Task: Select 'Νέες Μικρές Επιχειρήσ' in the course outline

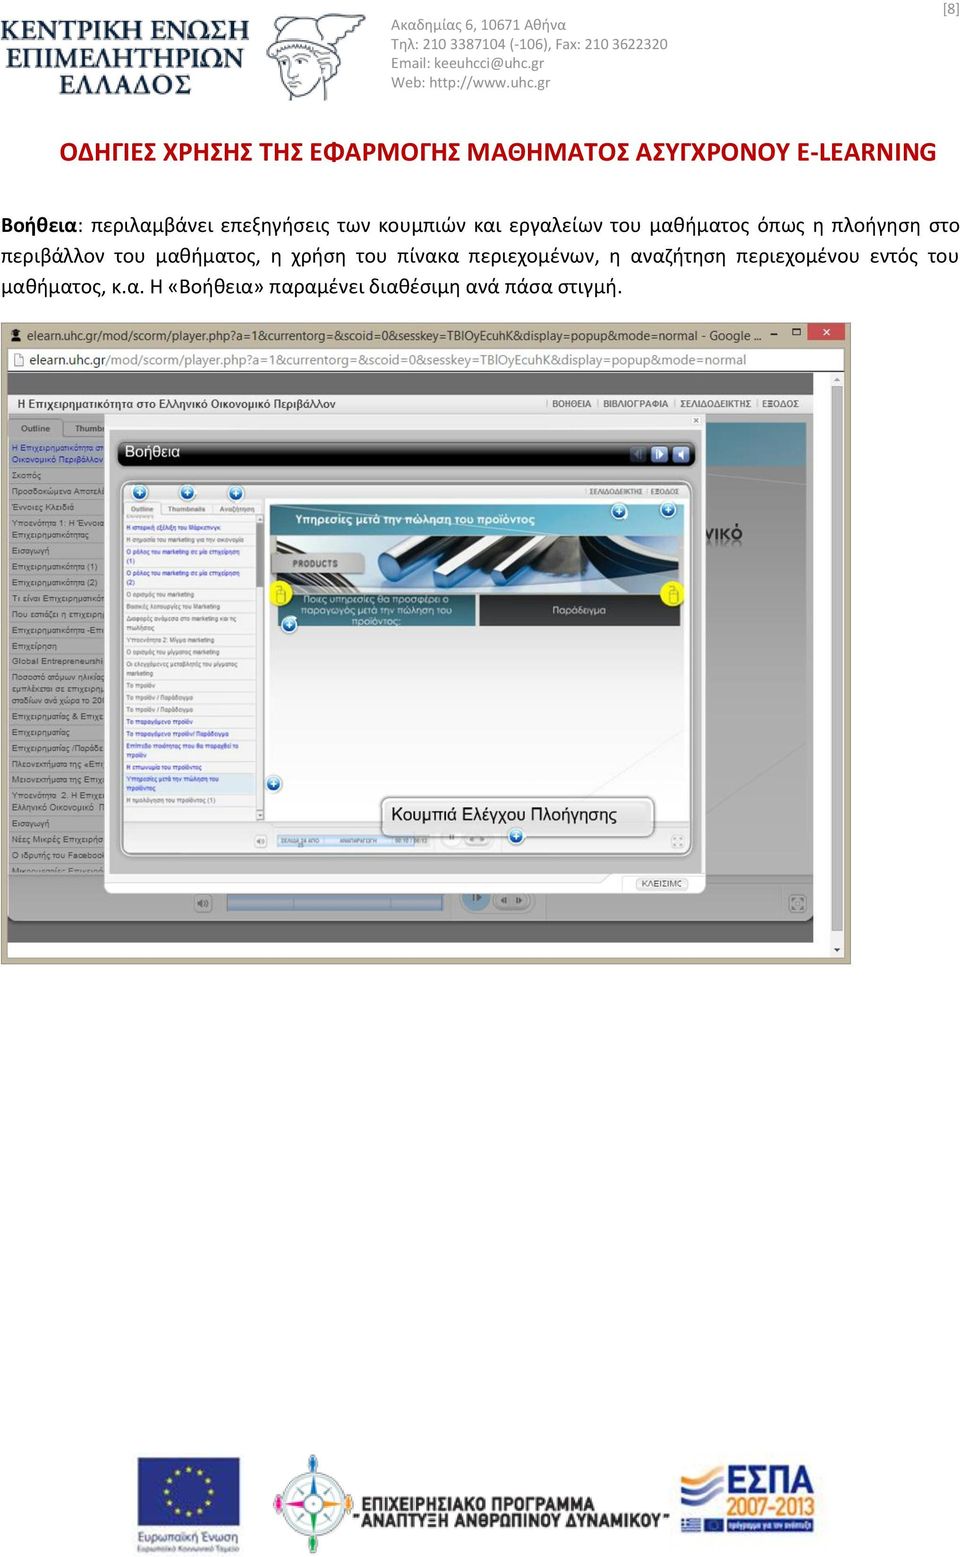Action: 57,839
